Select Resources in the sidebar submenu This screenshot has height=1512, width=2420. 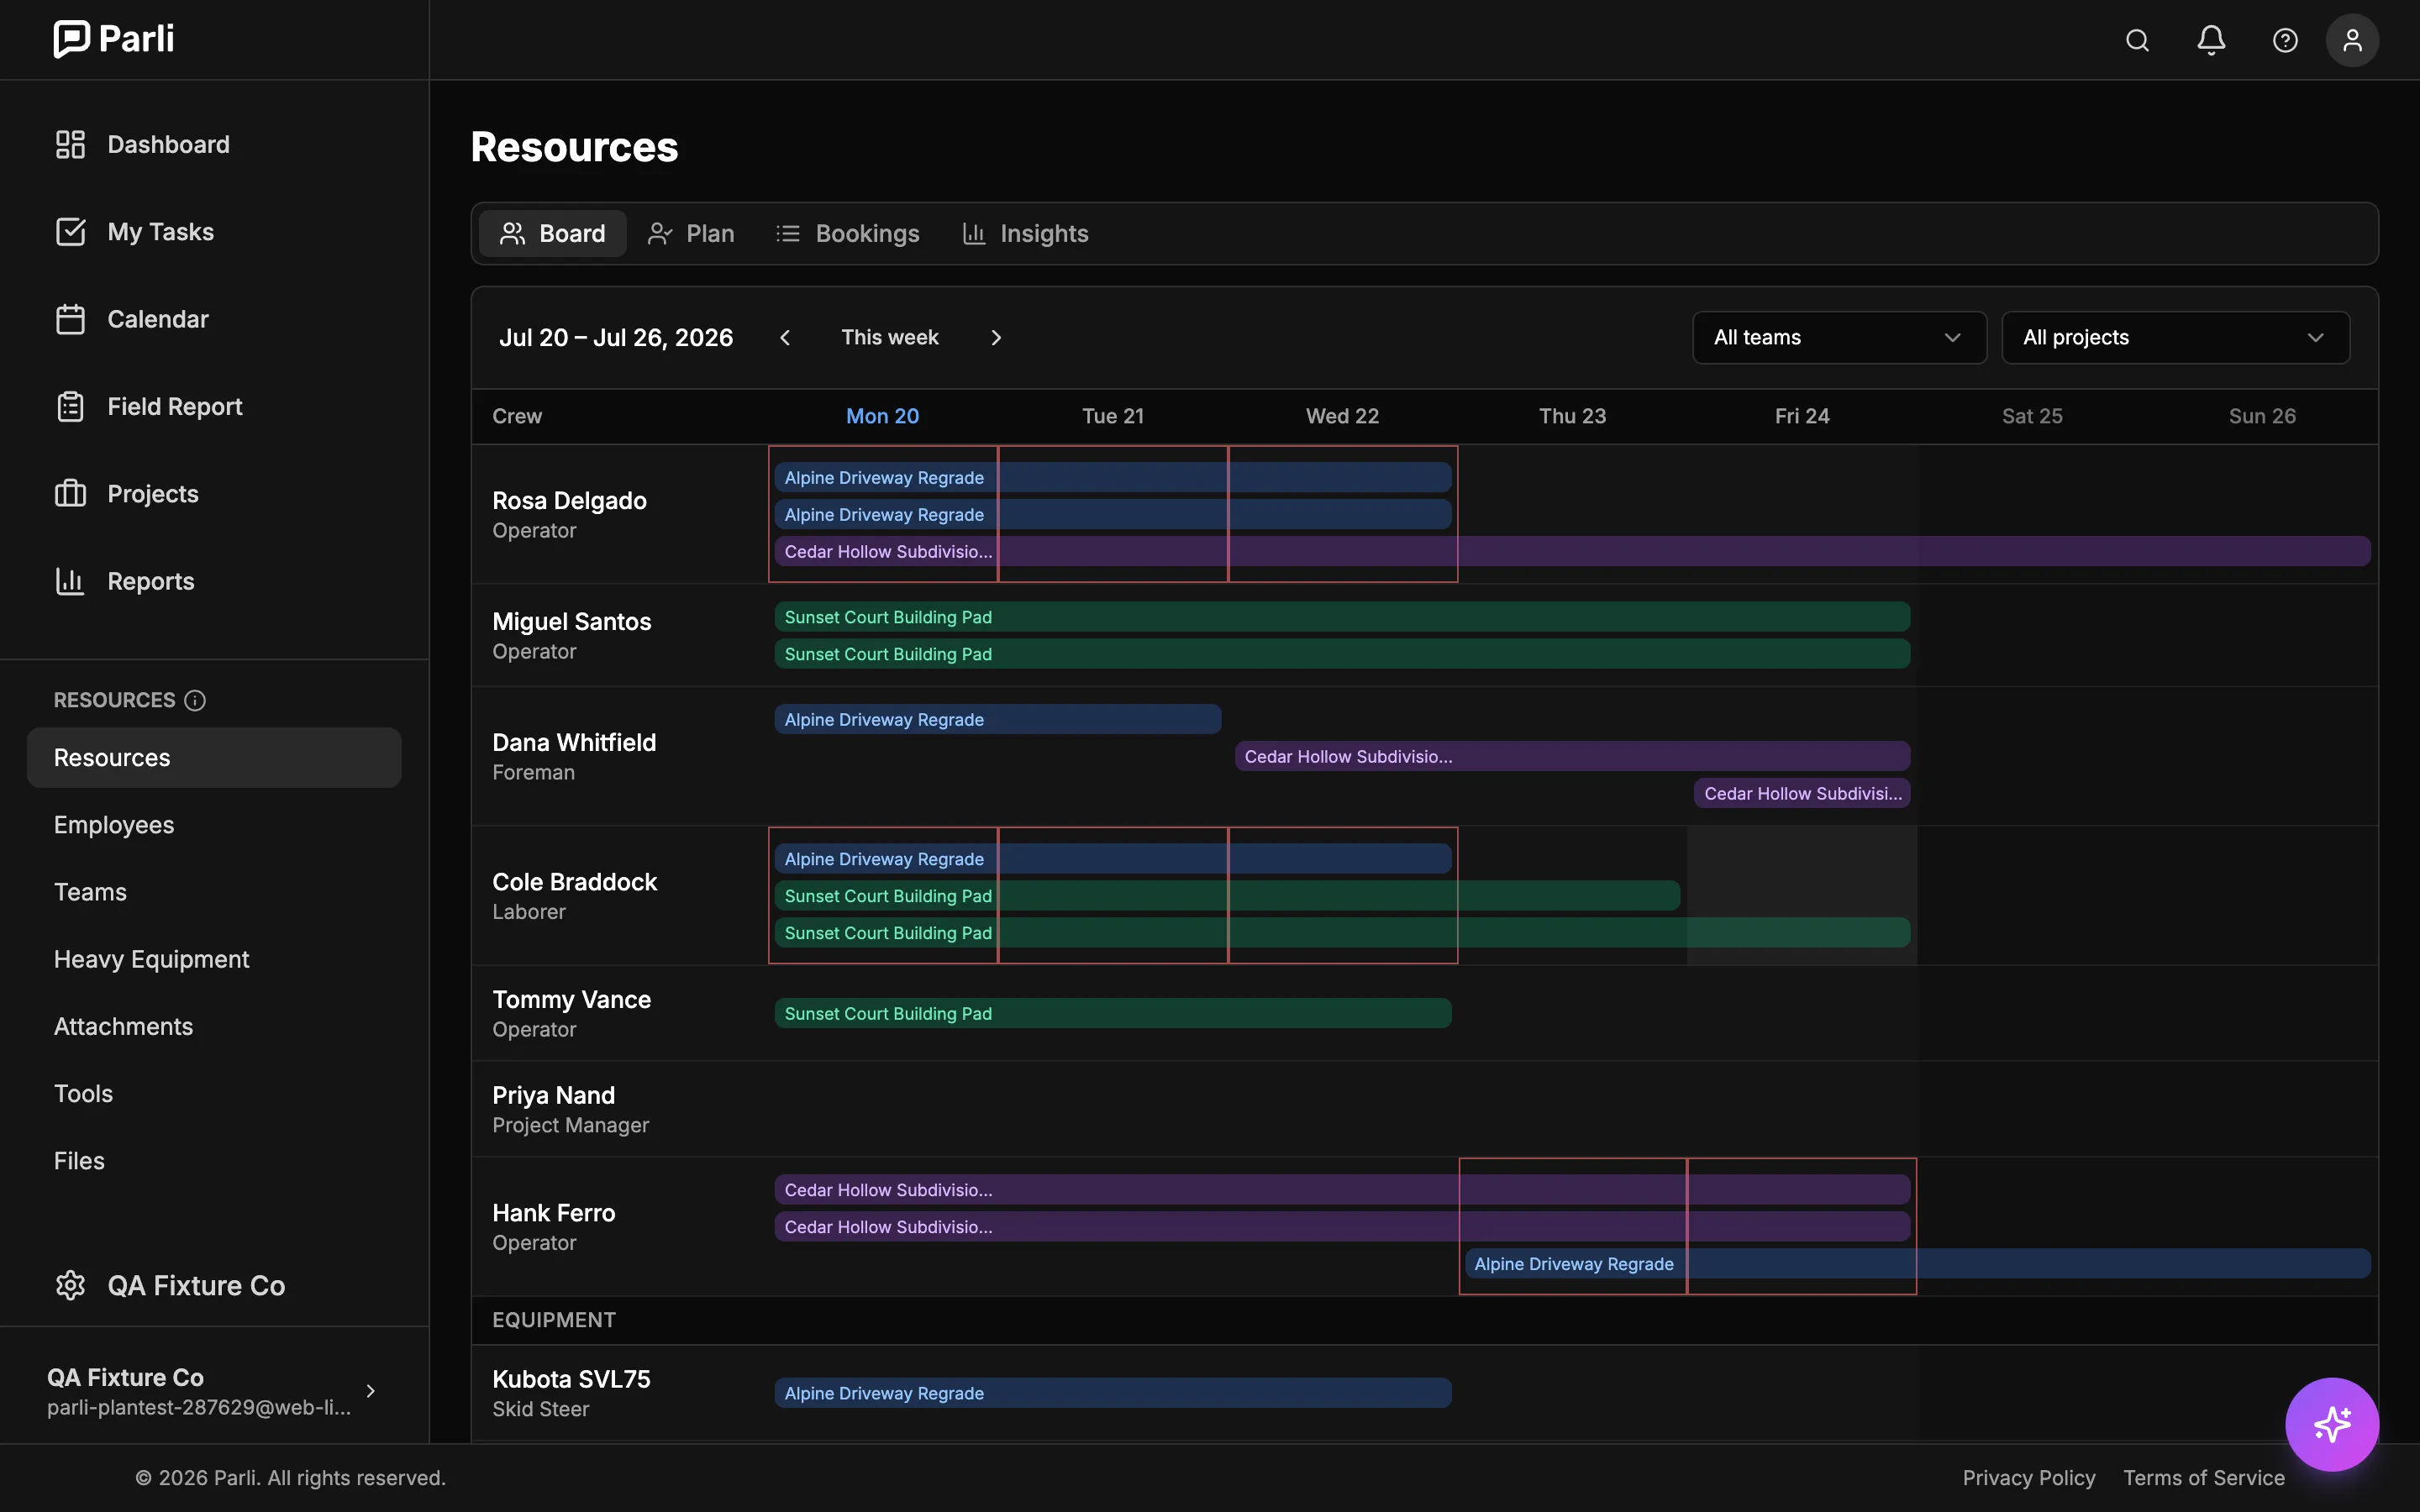coord(214,757)
